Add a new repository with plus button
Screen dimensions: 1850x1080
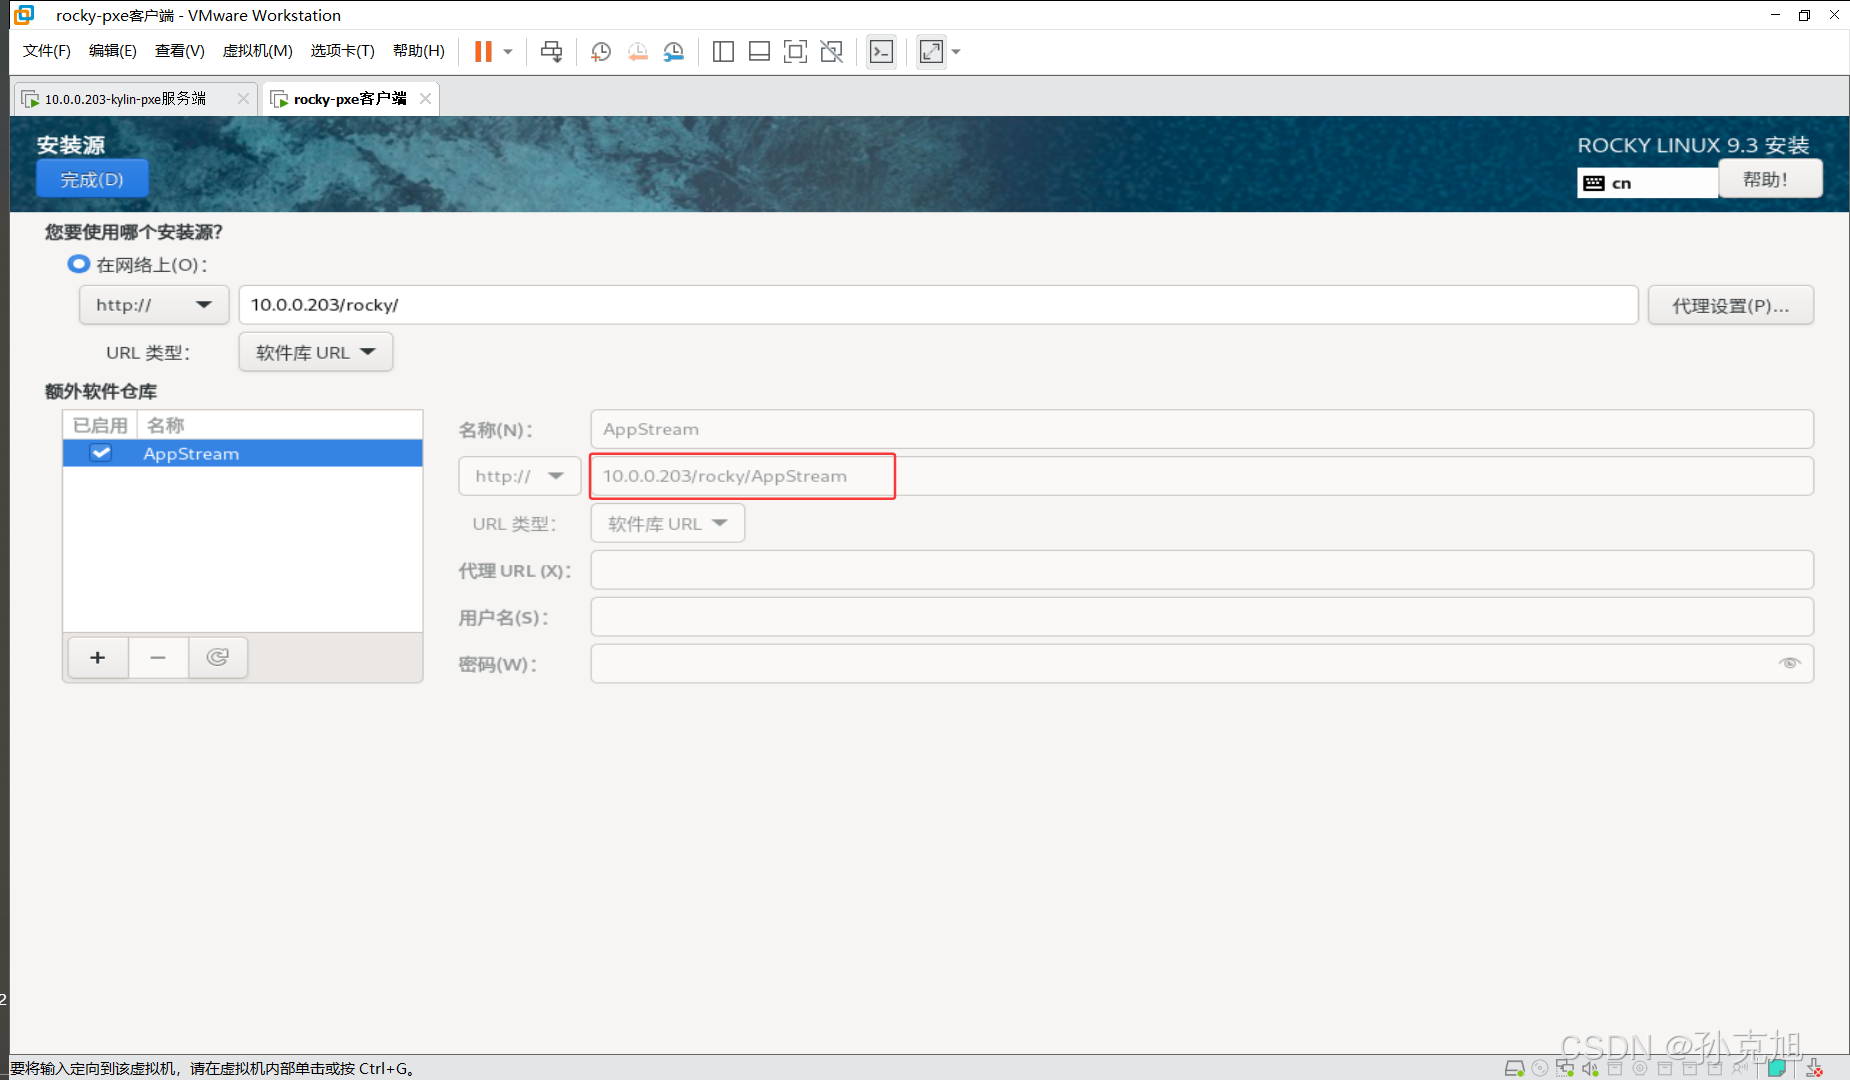[98, 657]
